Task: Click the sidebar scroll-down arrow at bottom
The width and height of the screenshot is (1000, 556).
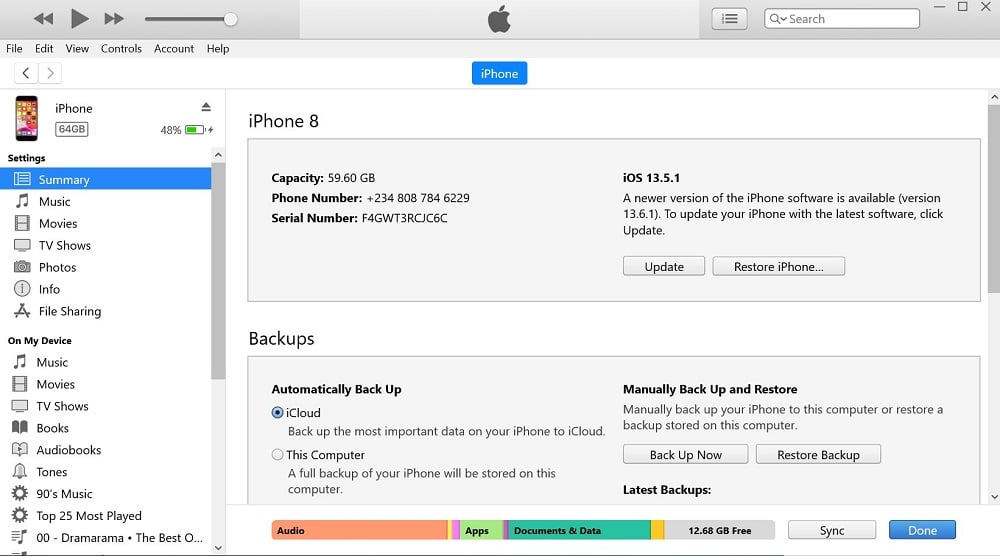Action: pos(218,548)
